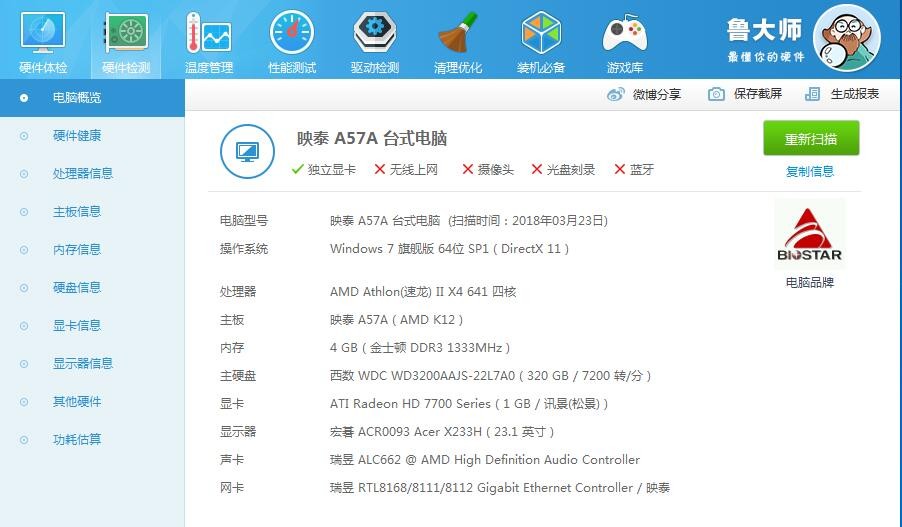
Task: Open the 硬件体检 hardware checkup icon
Action: 43,33
